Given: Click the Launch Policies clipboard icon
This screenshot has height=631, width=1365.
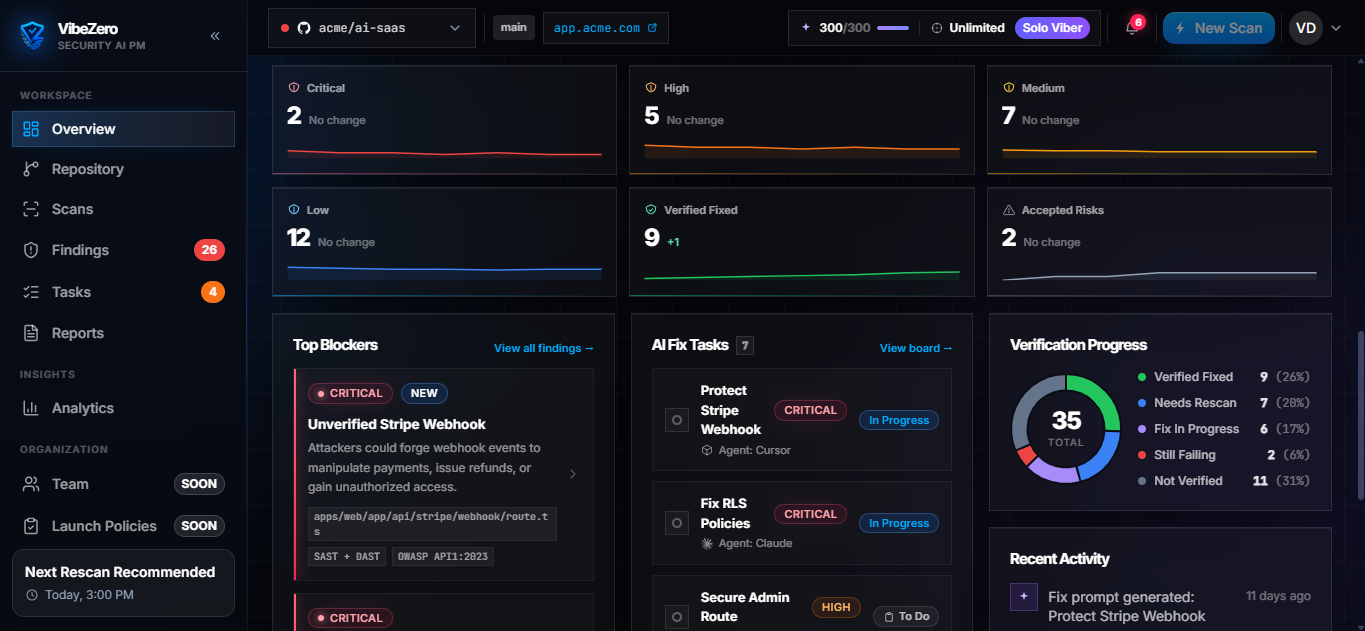Looking at the screenshot, I should (x=31, y=526).
